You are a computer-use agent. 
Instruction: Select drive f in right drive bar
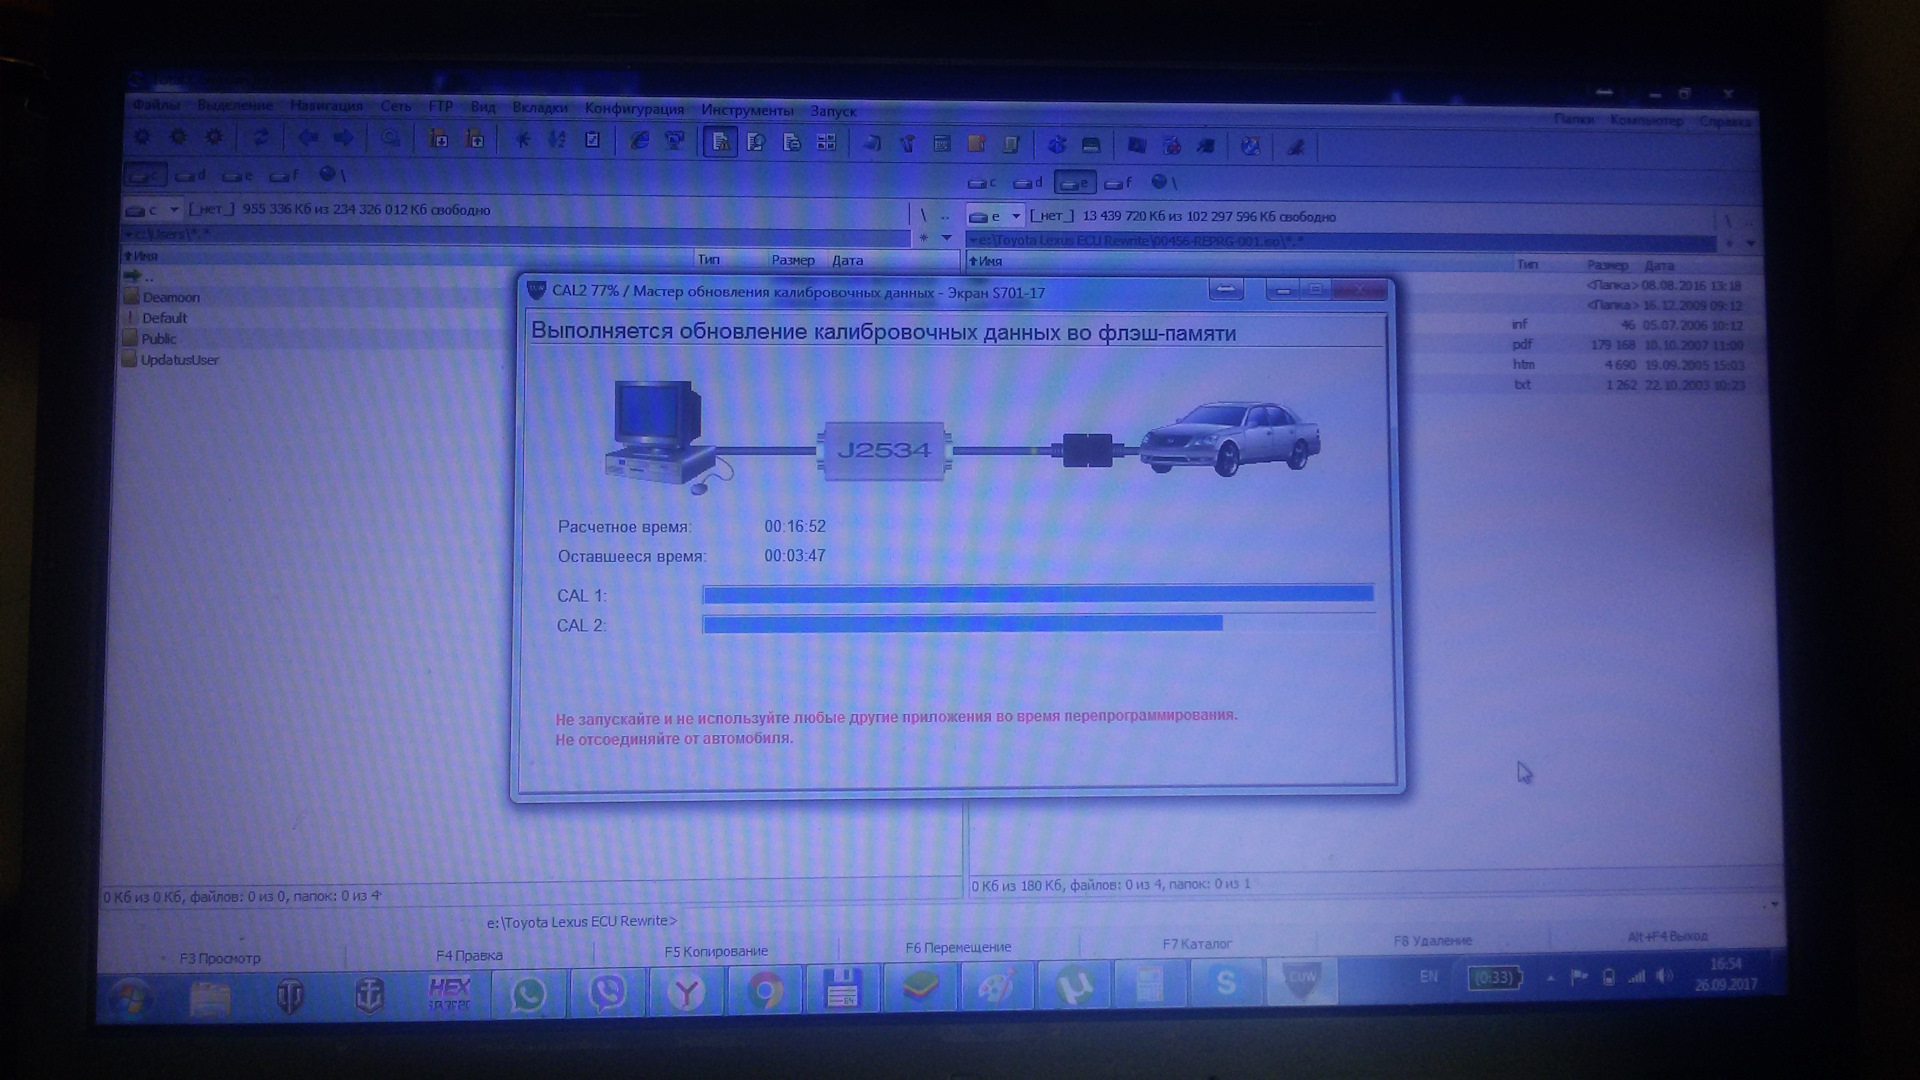coord(1118,182)
